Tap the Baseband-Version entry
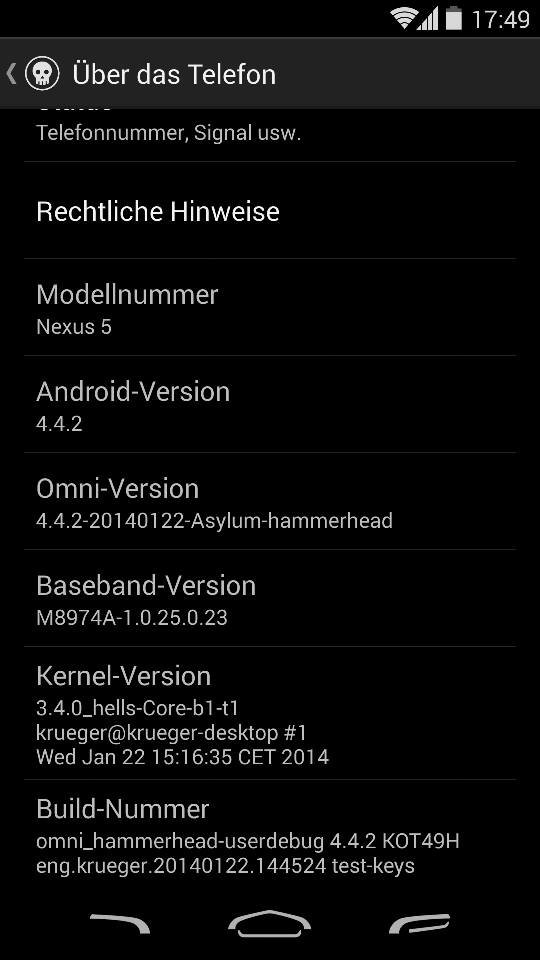 point(270,598)
